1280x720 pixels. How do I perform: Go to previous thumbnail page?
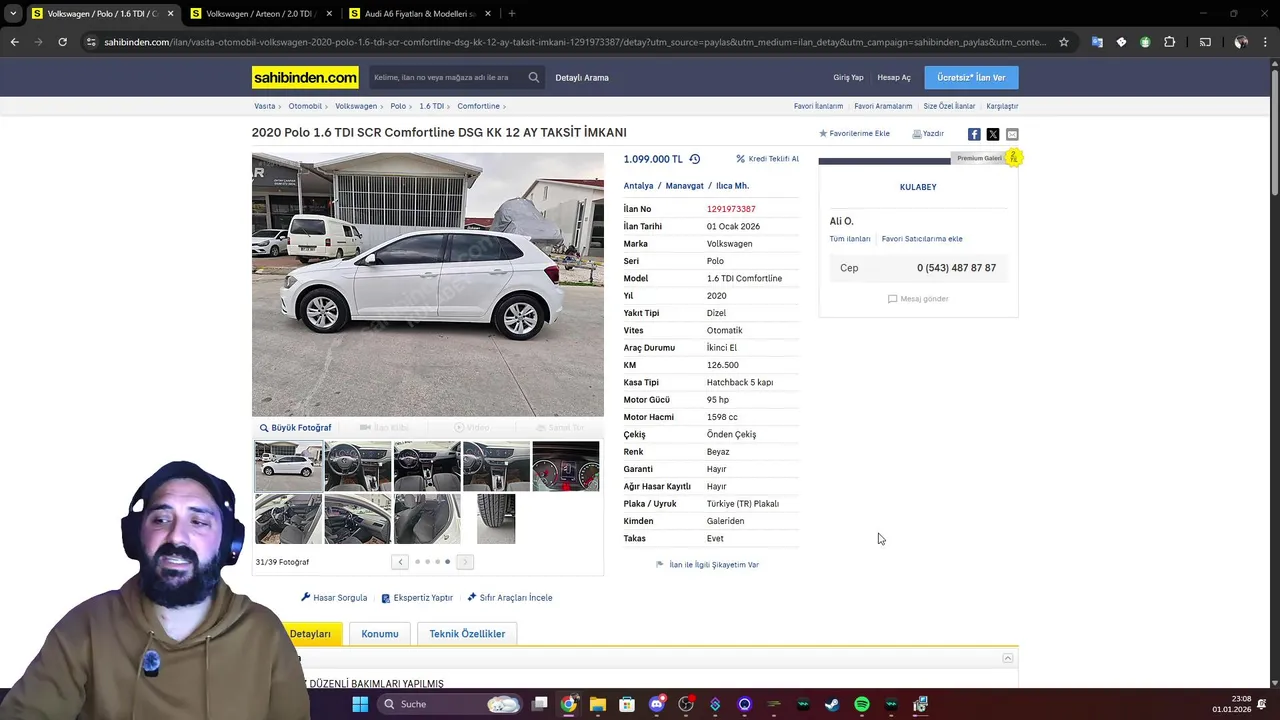point(400,562)
